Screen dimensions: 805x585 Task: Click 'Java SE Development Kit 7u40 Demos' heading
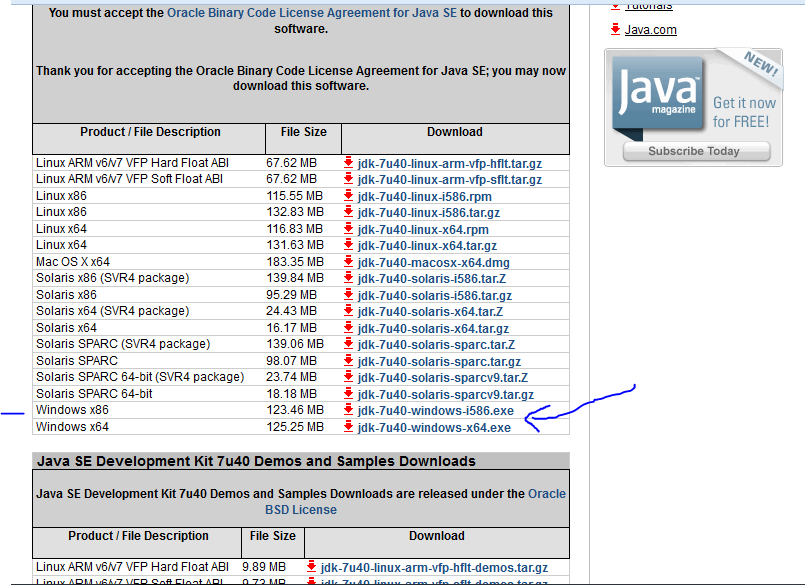pos(256,461)
